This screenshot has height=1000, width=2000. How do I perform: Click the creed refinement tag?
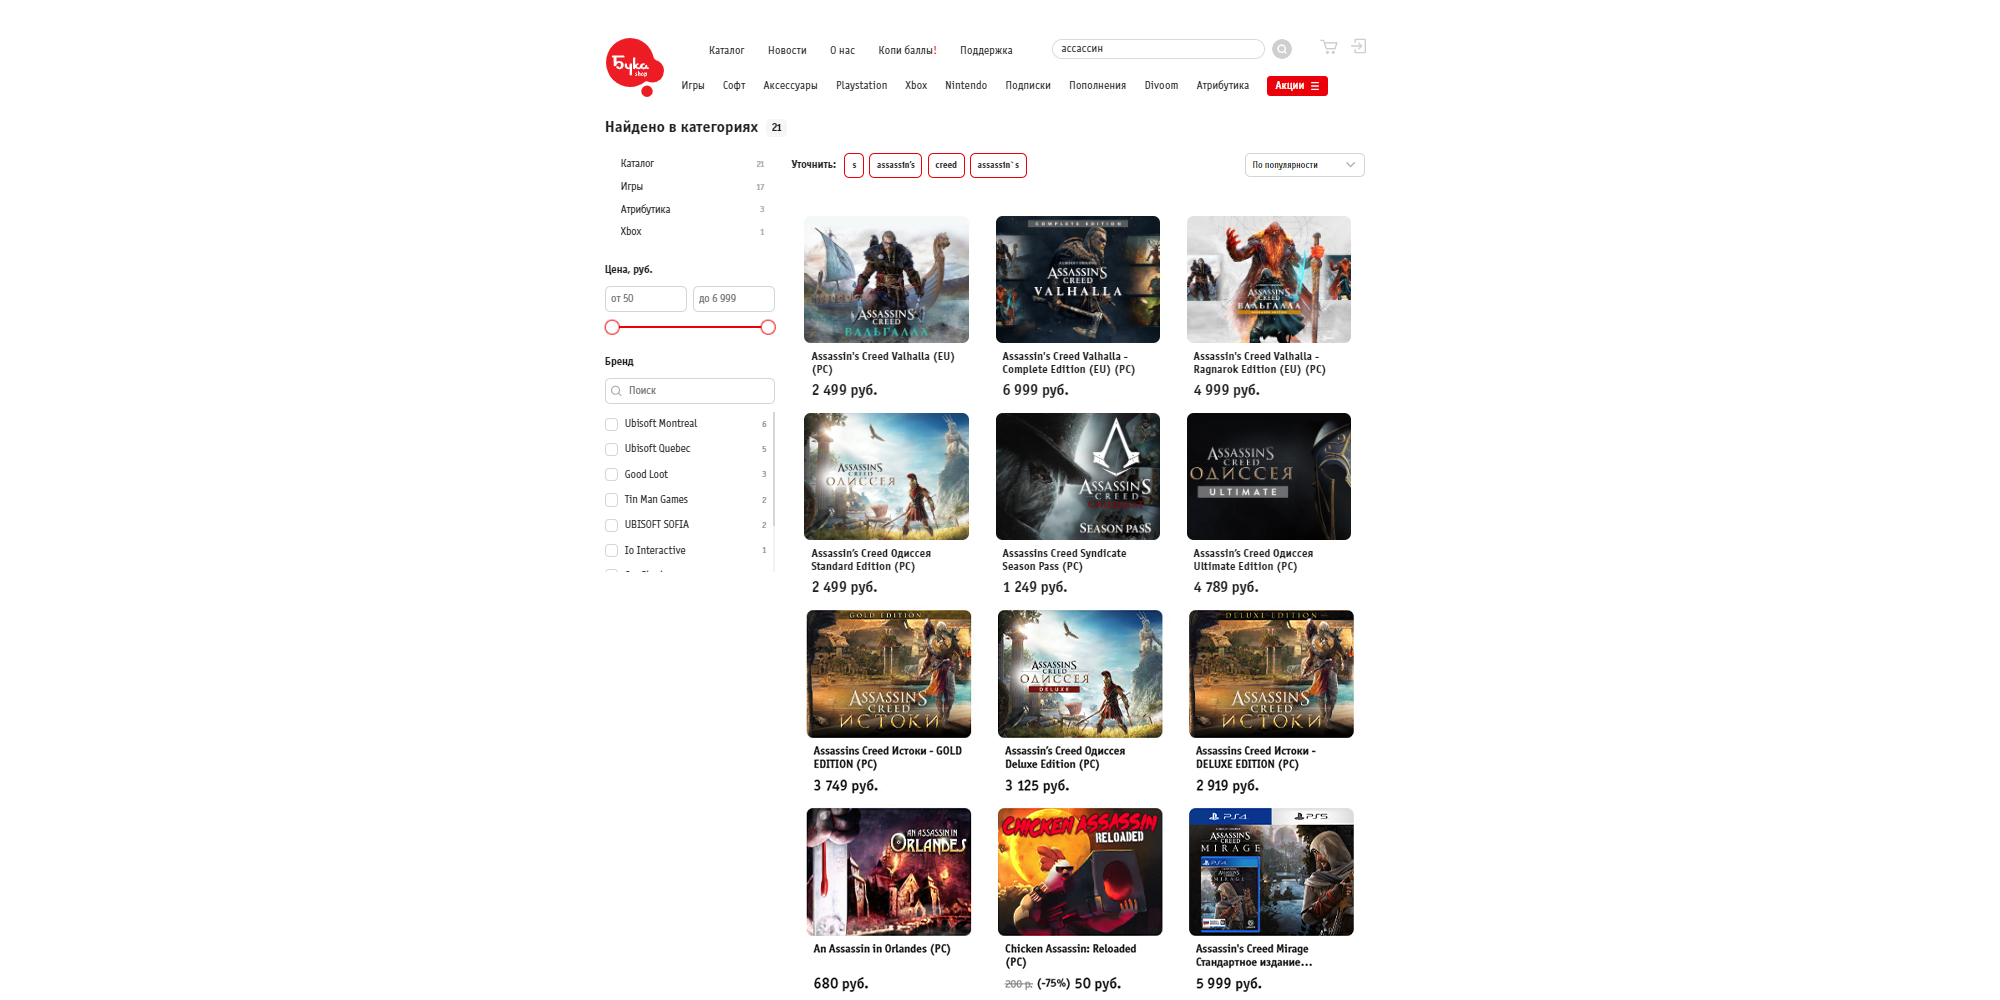pyautogui.click(x=945, y=165)
